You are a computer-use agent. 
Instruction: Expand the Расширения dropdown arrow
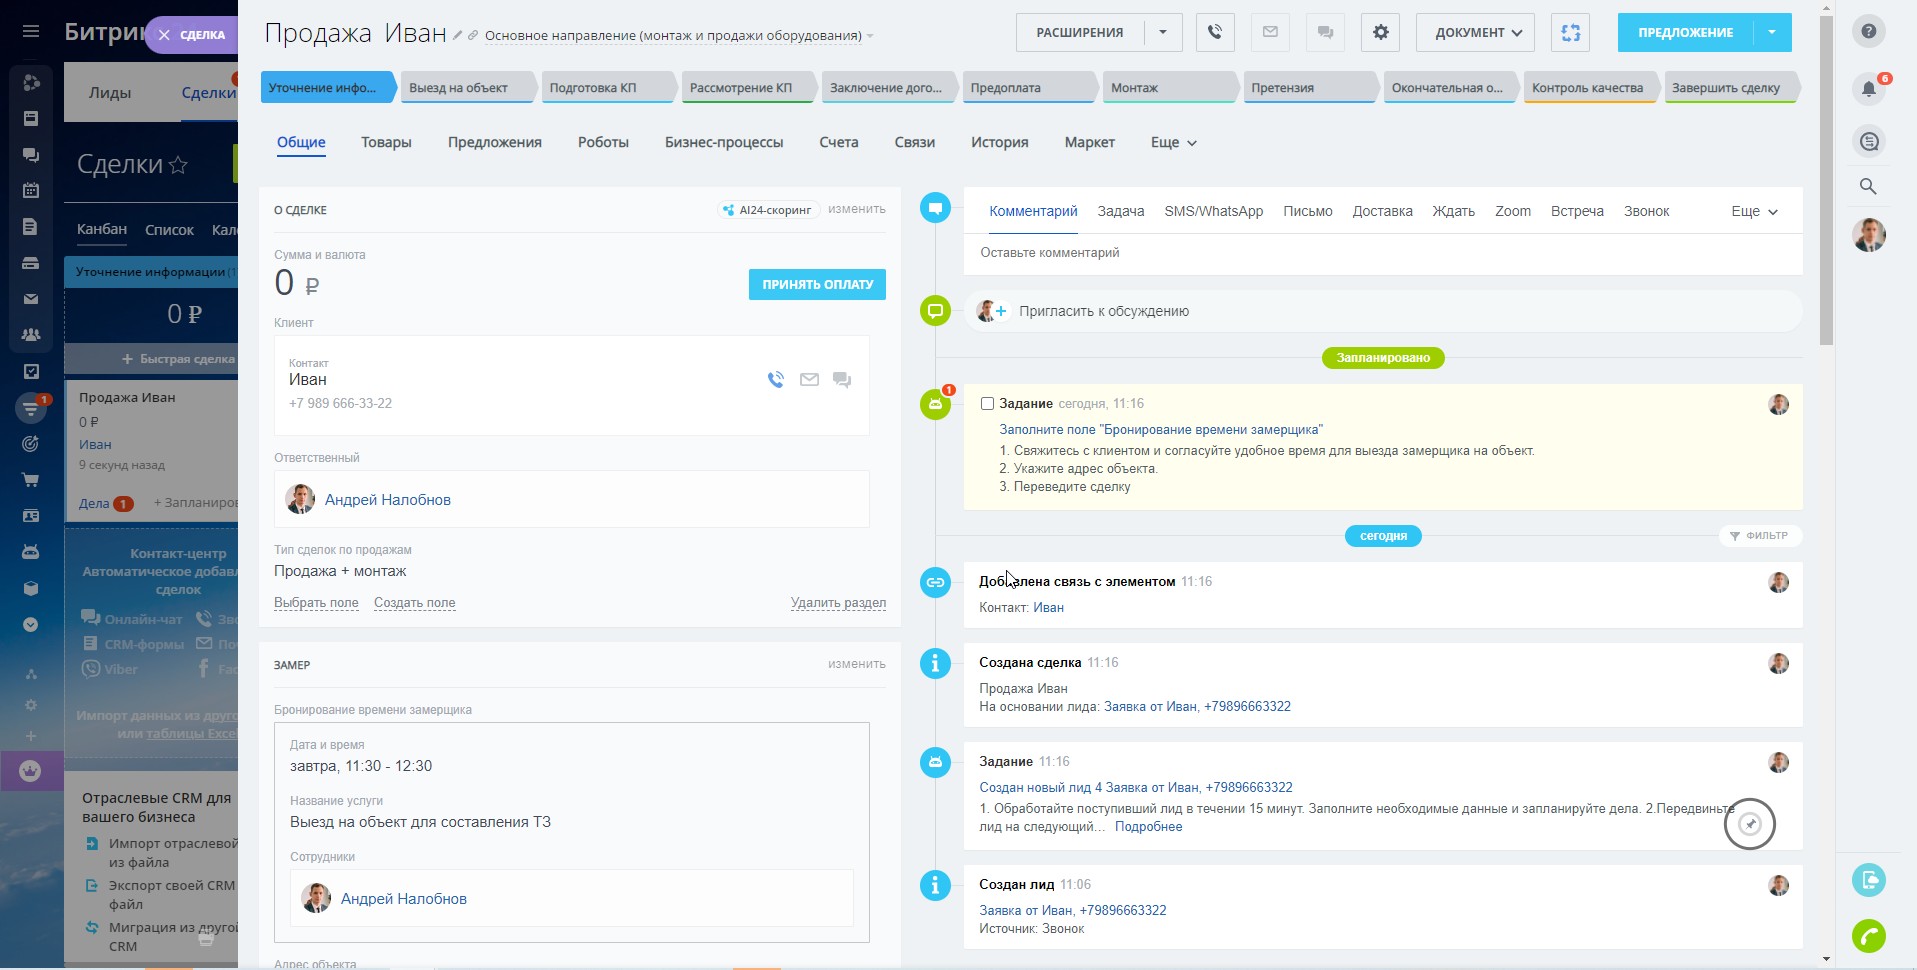tap(1162, 32)
